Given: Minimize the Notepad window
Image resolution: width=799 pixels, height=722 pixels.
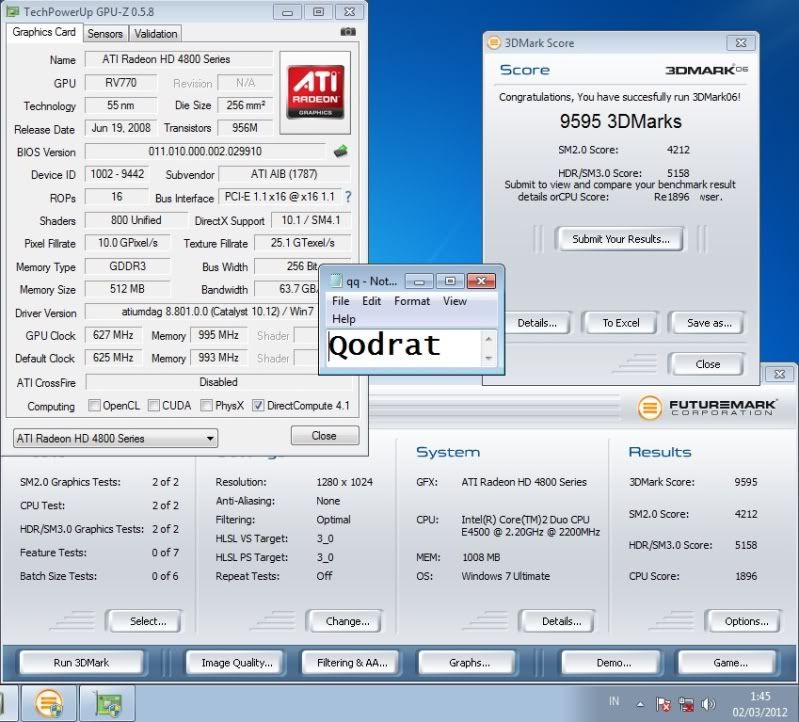Looking at the screenshot, I should (x=419, y=281).
